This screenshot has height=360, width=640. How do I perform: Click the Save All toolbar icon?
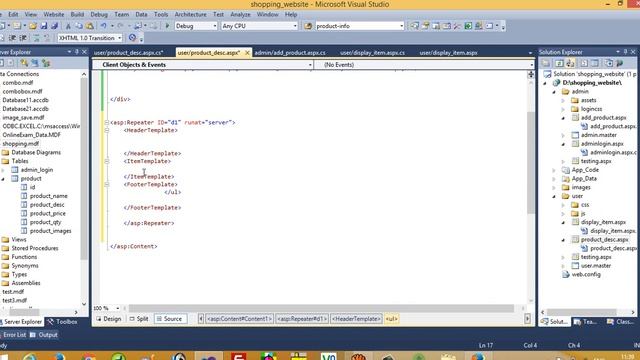pos(54,26)
